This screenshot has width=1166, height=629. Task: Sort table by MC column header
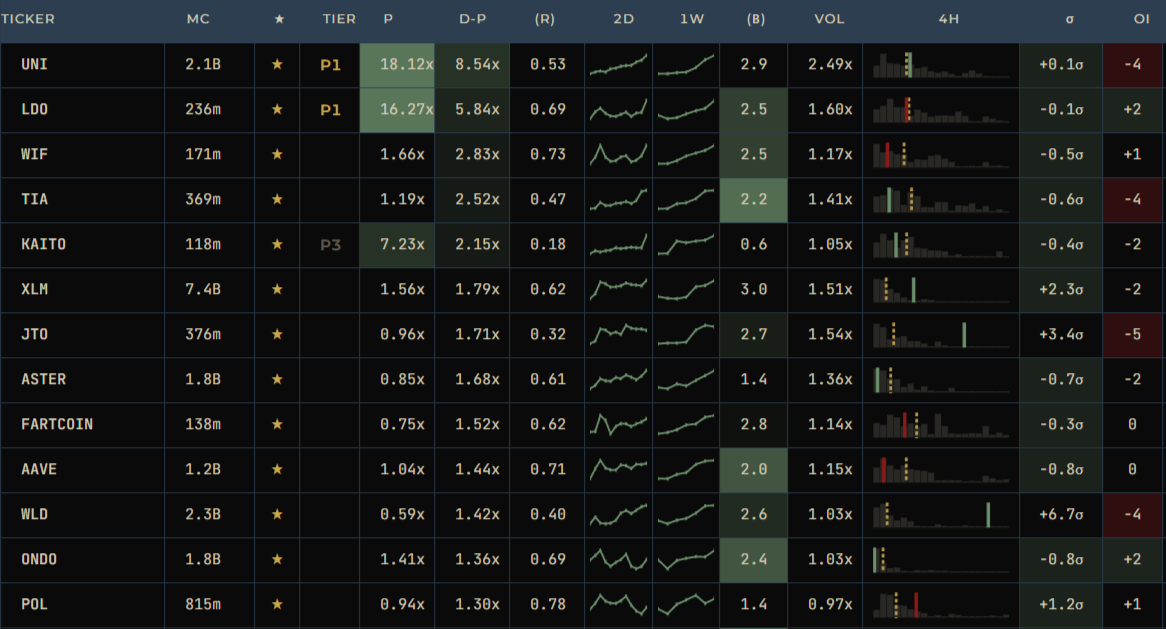199,19
